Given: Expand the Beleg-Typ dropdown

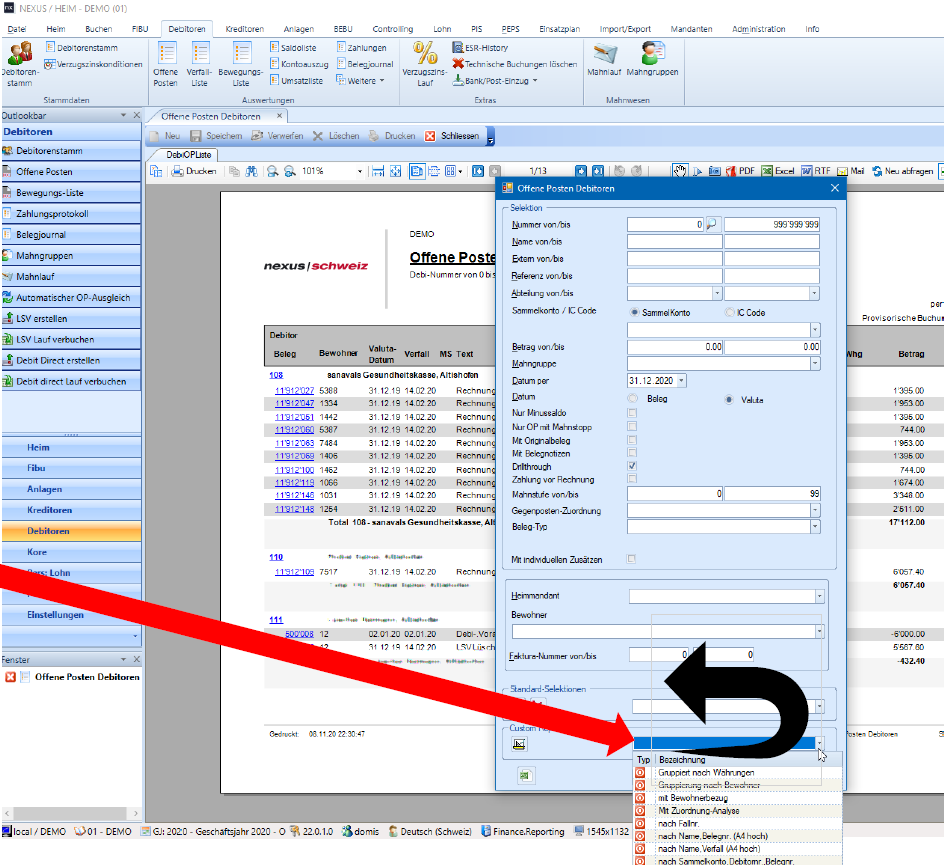Looking at the screenshot, I should [x=815, y=526].
